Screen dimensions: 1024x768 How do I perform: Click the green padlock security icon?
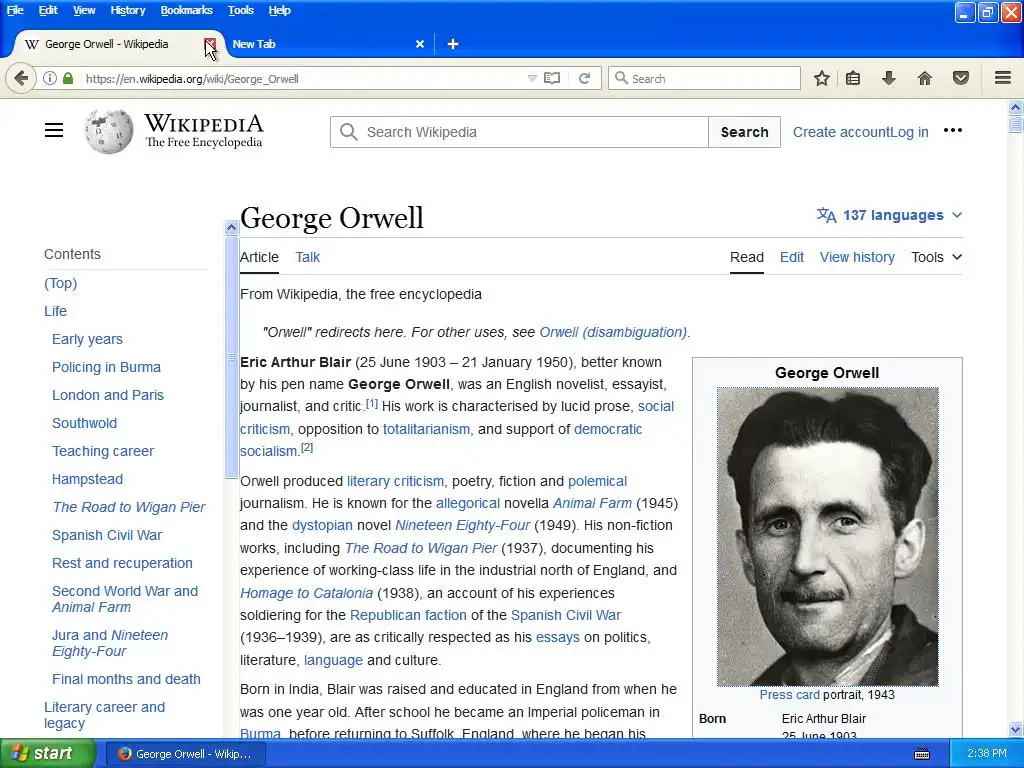tap(68, 78)
